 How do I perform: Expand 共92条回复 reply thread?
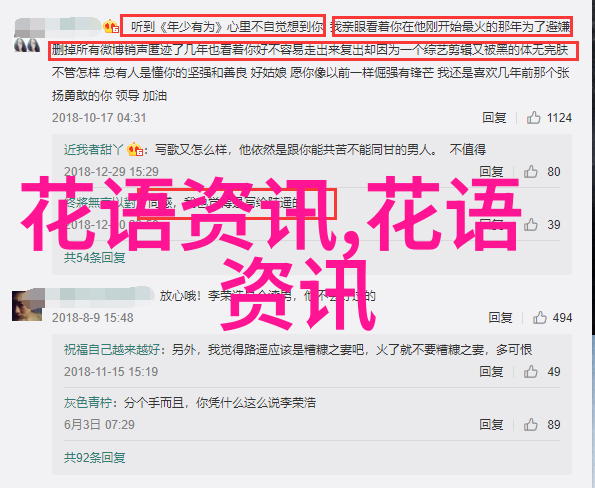point(94,458)
